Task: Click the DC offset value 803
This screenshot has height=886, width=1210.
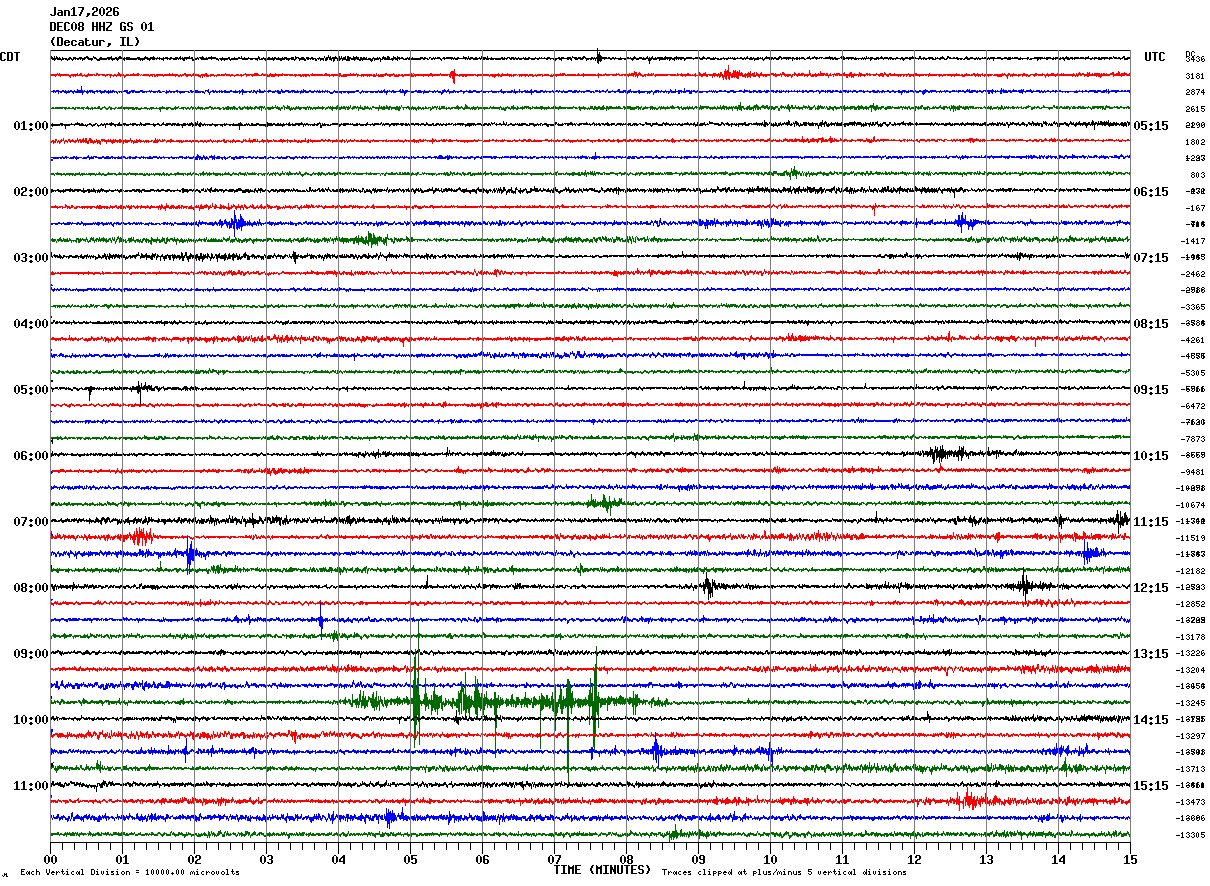Action: pyautogui.click(x=1197, y=175)
